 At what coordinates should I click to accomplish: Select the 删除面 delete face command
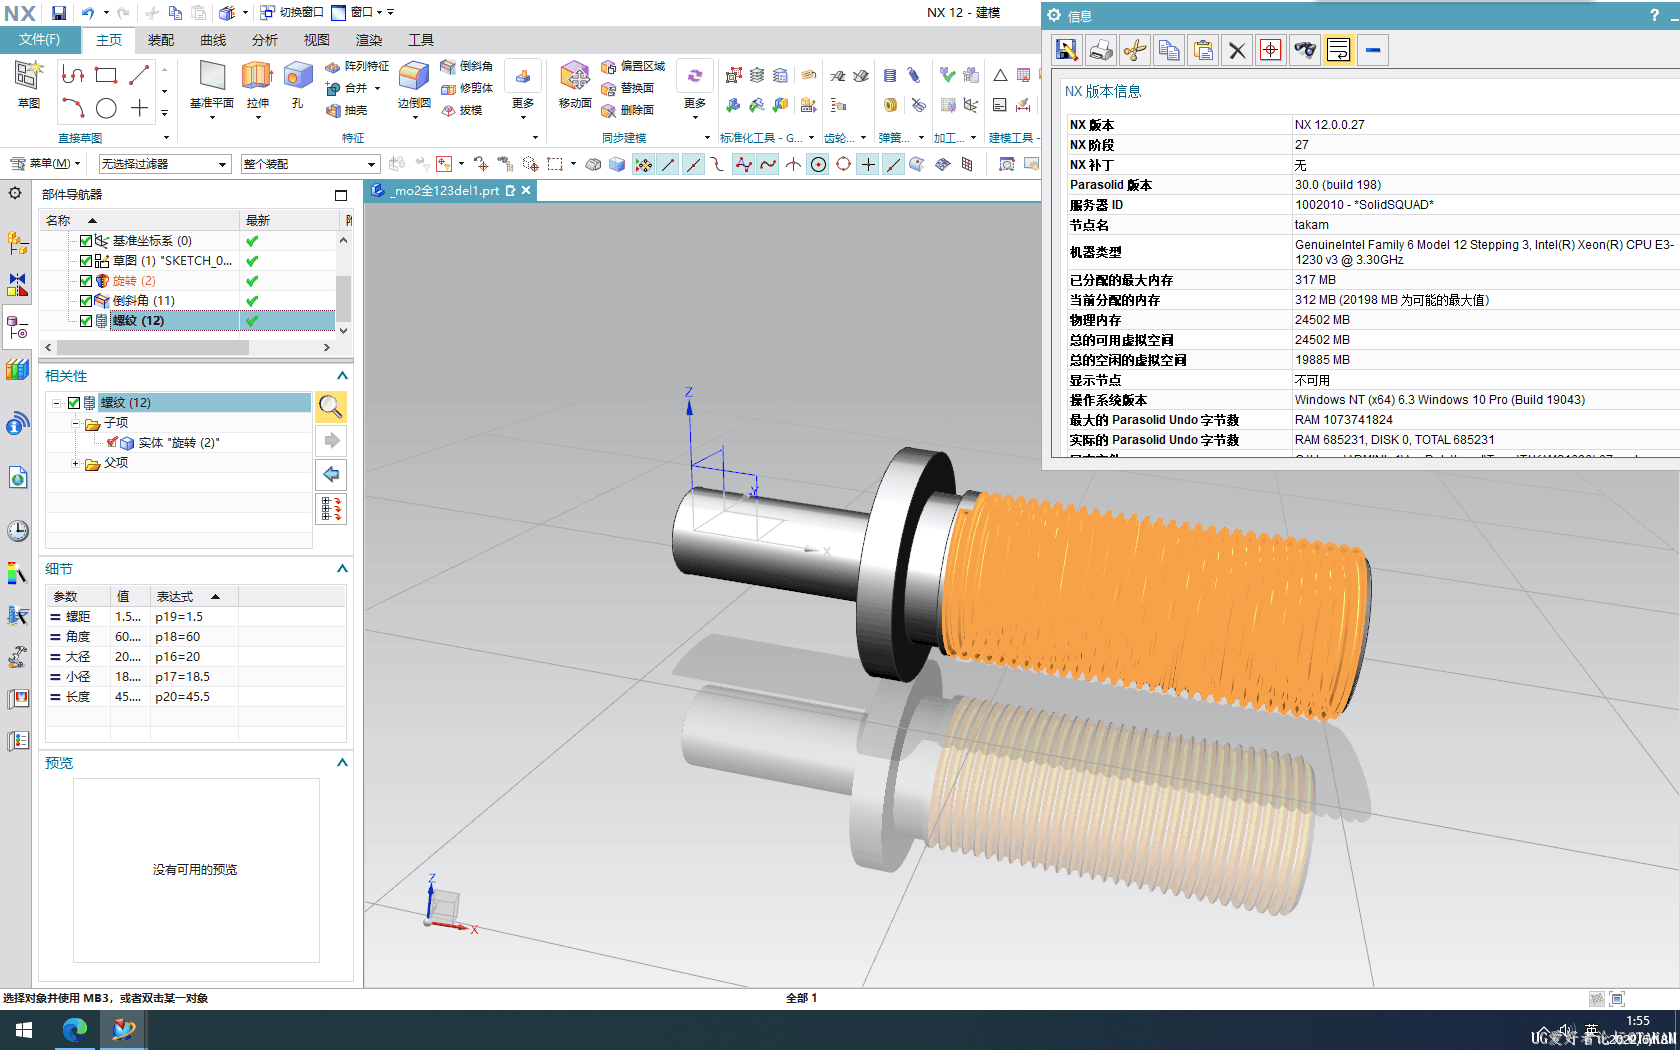[628, 110]
